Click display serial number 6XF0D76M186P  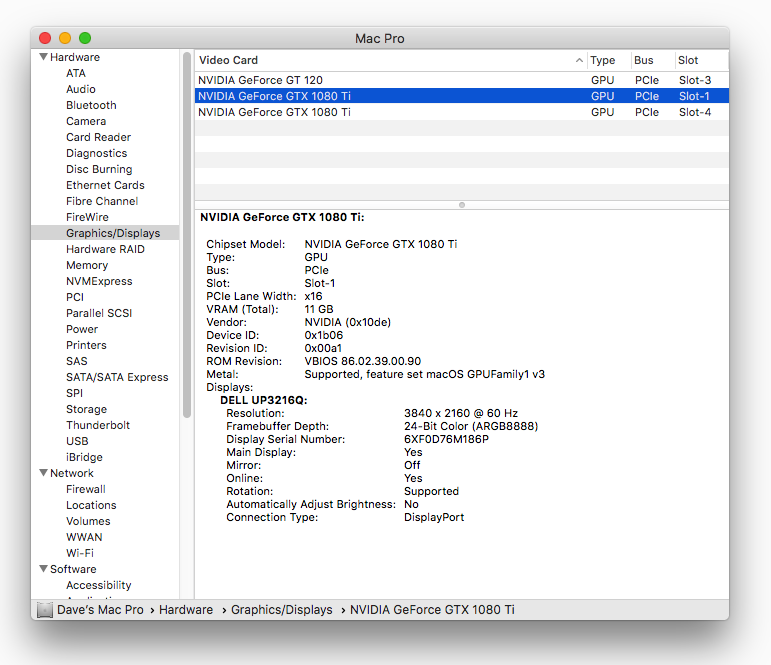(446, 439)
